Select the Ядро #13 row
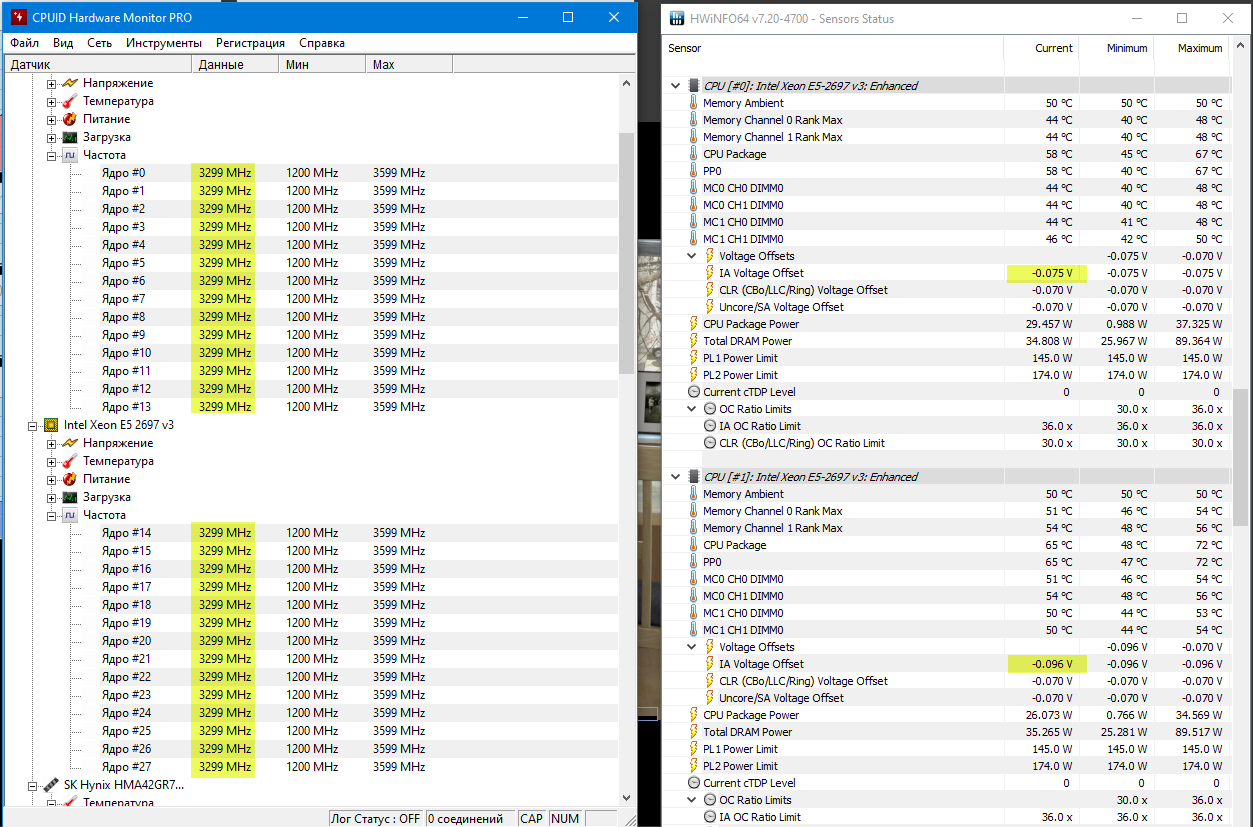 tap(311, 407)
